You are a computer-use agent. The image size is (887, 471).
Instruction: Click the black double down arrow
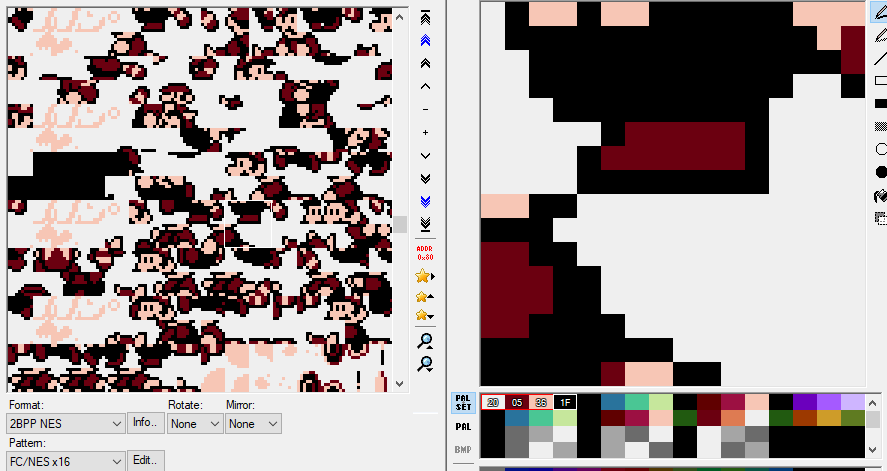tap(425, 179)
